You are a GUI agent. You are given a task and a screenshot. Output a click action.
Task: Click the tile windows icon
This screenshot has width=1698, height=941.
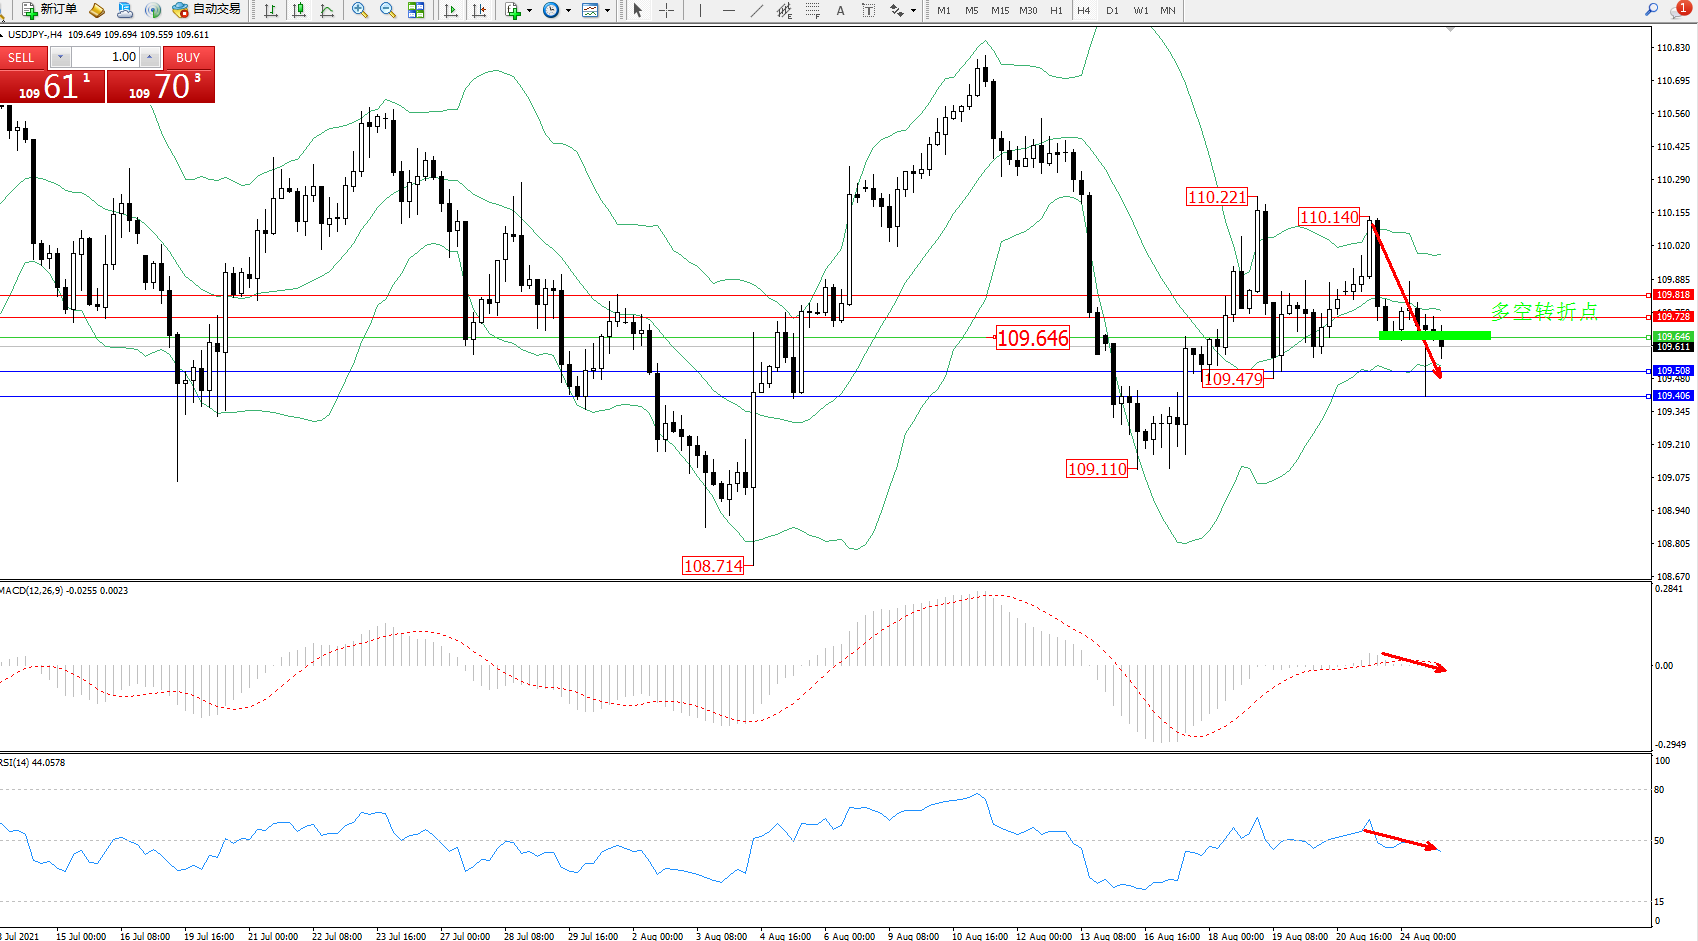point(416,10)
